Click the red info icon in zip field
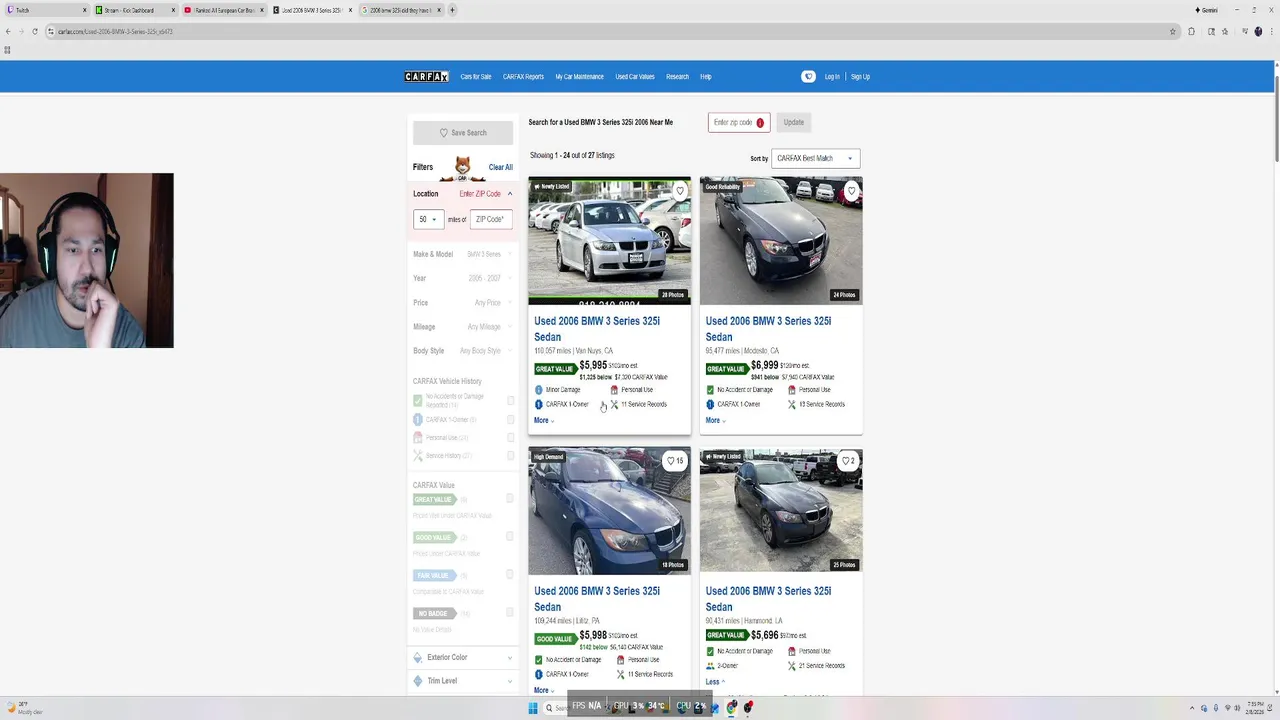Screen dimensions: 1280x720 (x=760, y=123)
